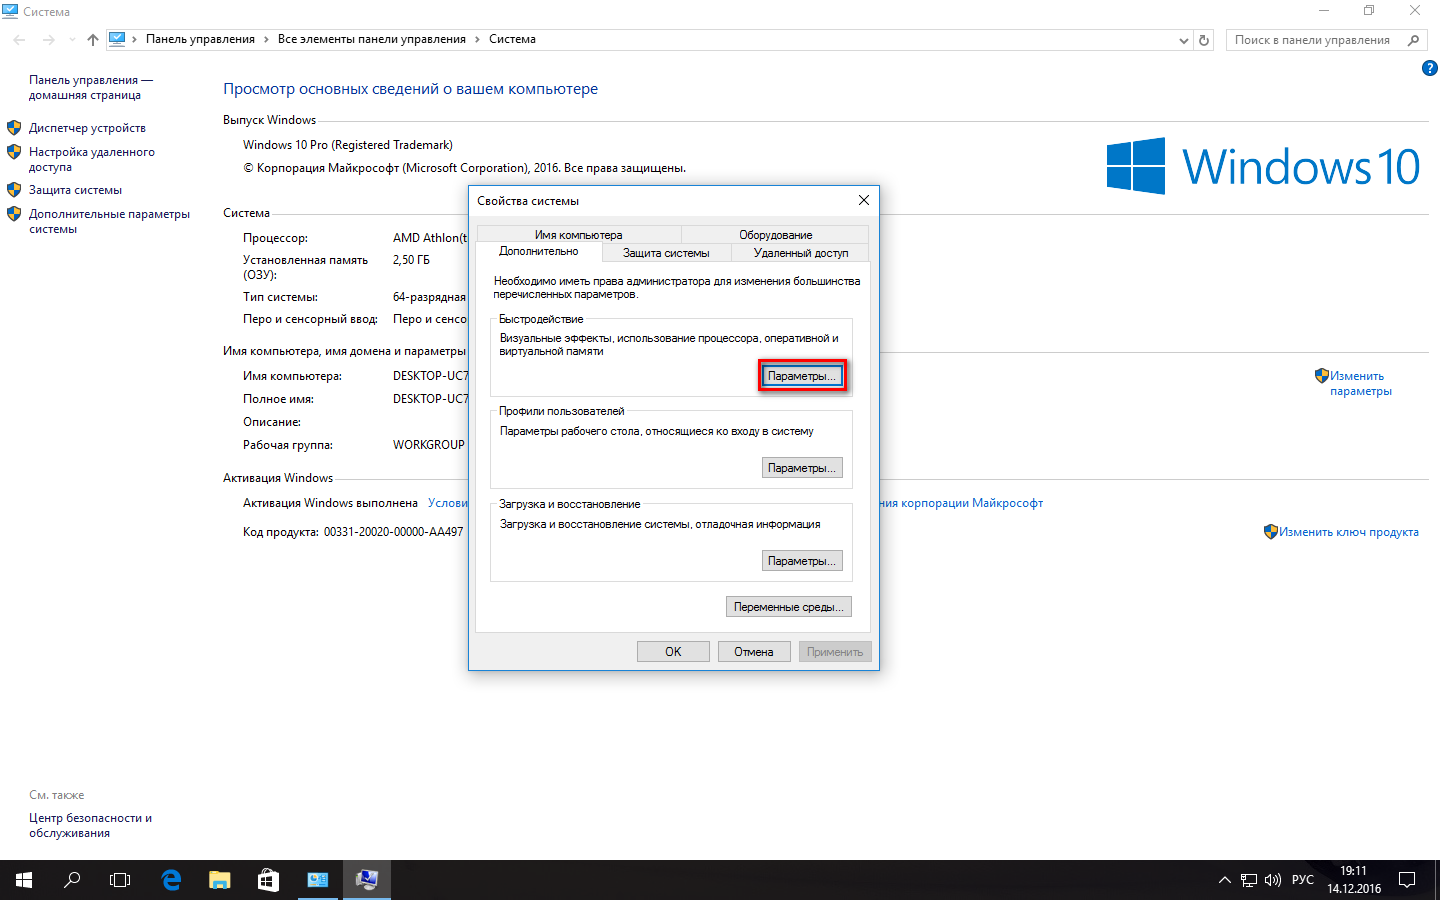The height and width of the screenshot is (900, 1440).
Task: Go up one level in Control Panel
Action: (93, 40)
